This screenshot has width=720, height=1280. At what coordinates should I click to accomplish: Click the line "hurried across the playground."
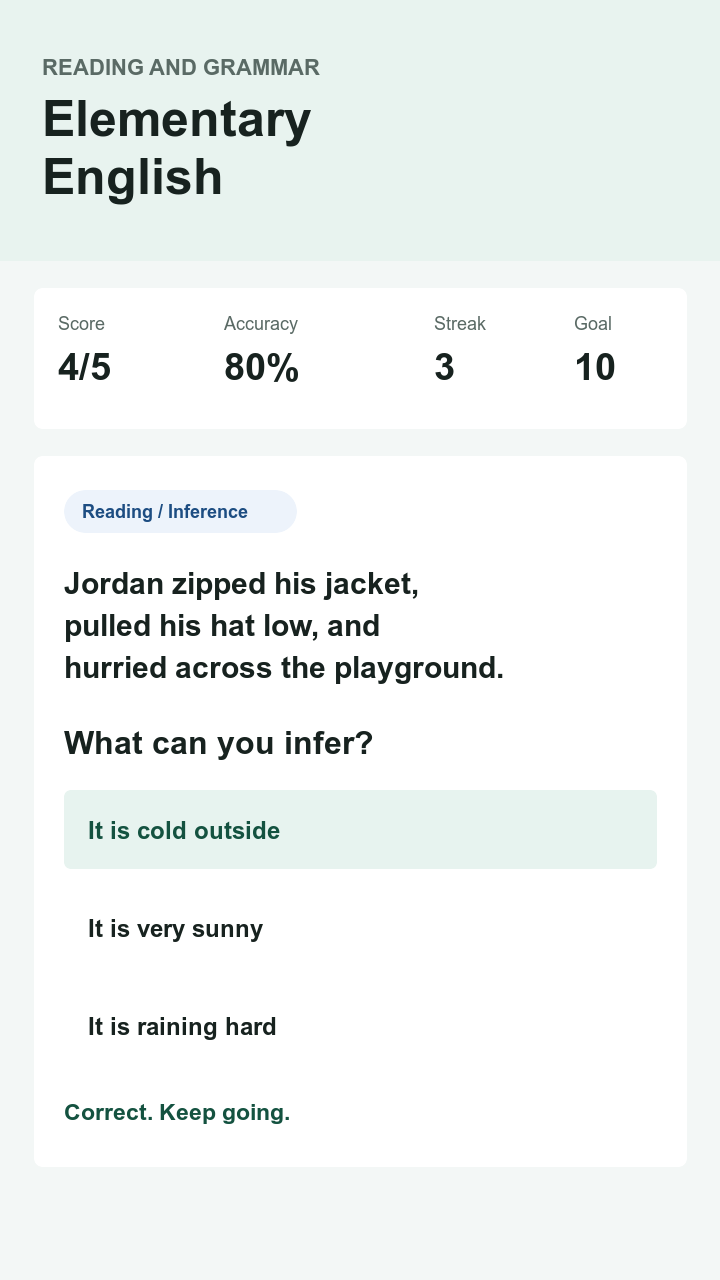pos(284,667)
